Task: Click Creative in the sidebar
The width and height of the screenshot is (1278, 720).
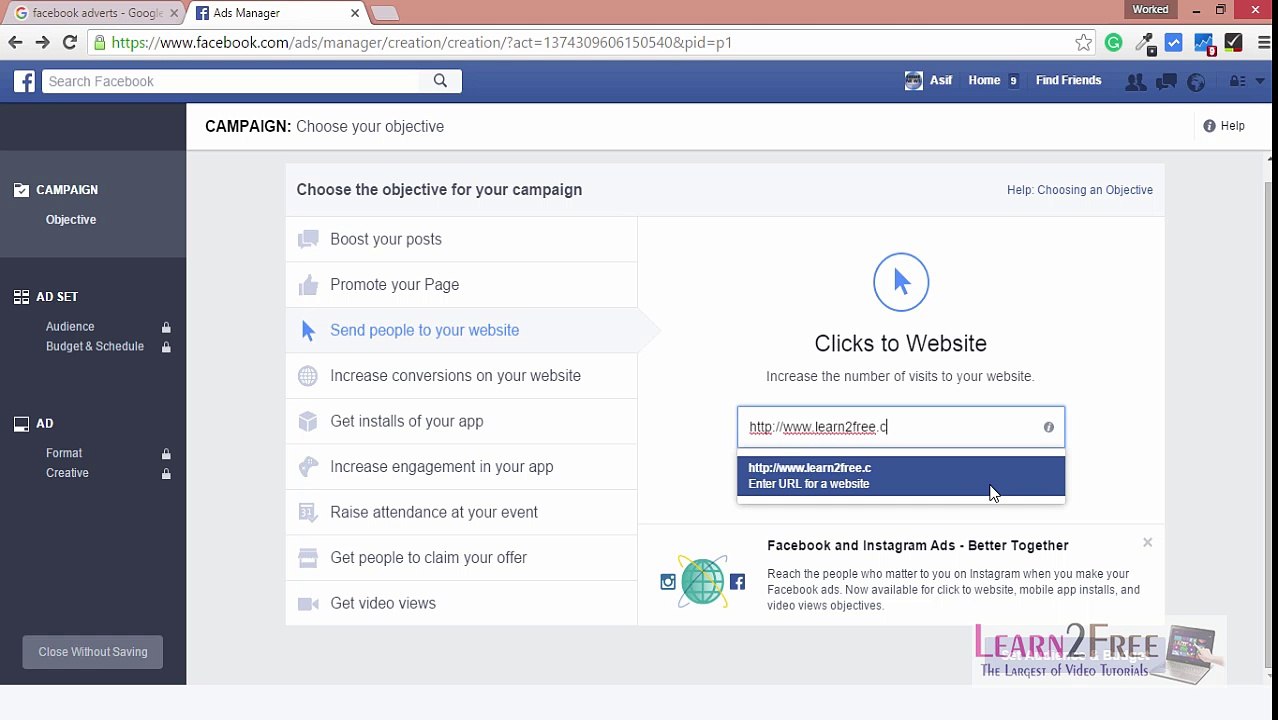Action: tap(67, 474)
